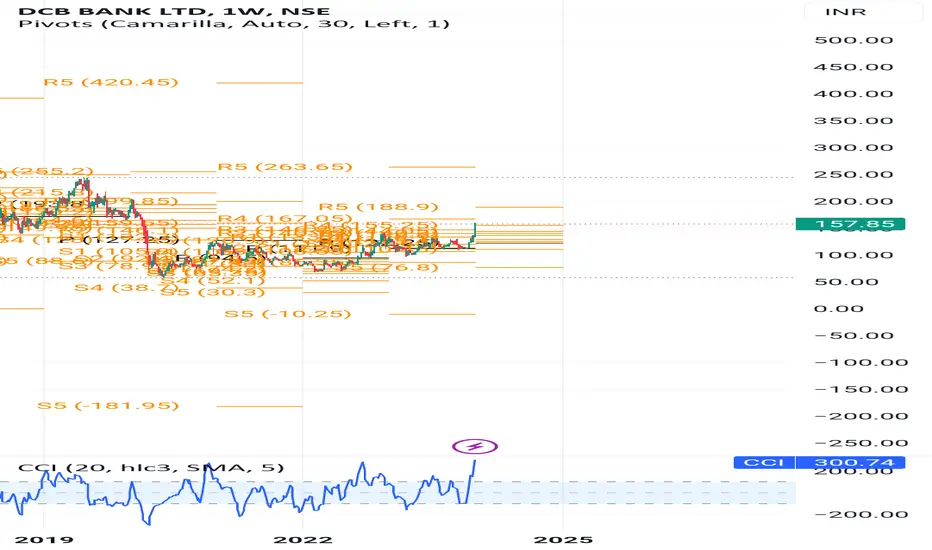Select the CCI (20, hlc3, SMA, 5) legend

click(151, 467)
